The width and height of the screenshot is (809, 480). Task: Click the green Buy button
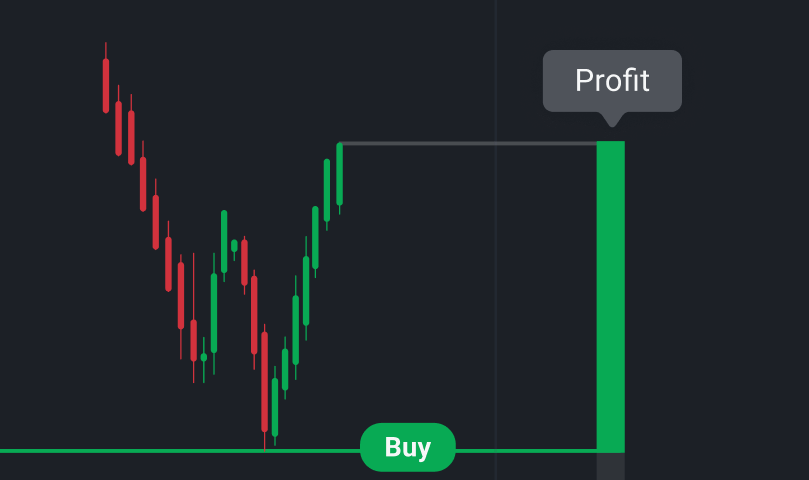tap(407, 447)
